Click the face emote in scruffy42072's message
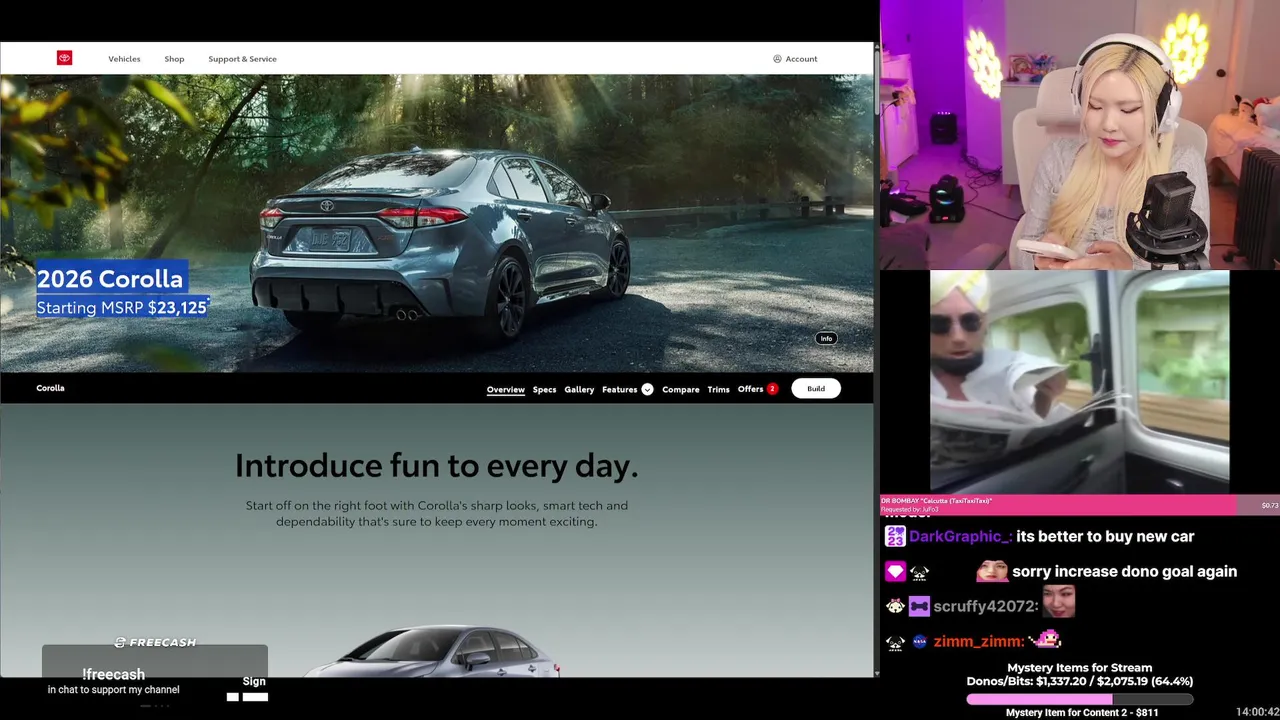 [x=1058, y=601]
